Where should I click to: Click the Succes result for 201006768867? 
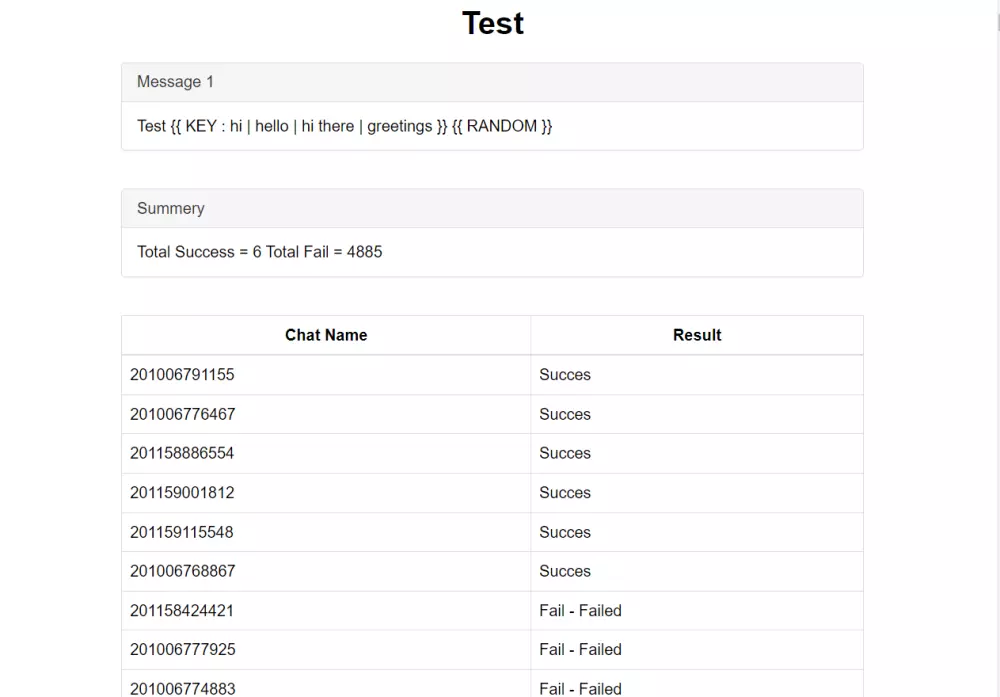(x=565, y=571)
